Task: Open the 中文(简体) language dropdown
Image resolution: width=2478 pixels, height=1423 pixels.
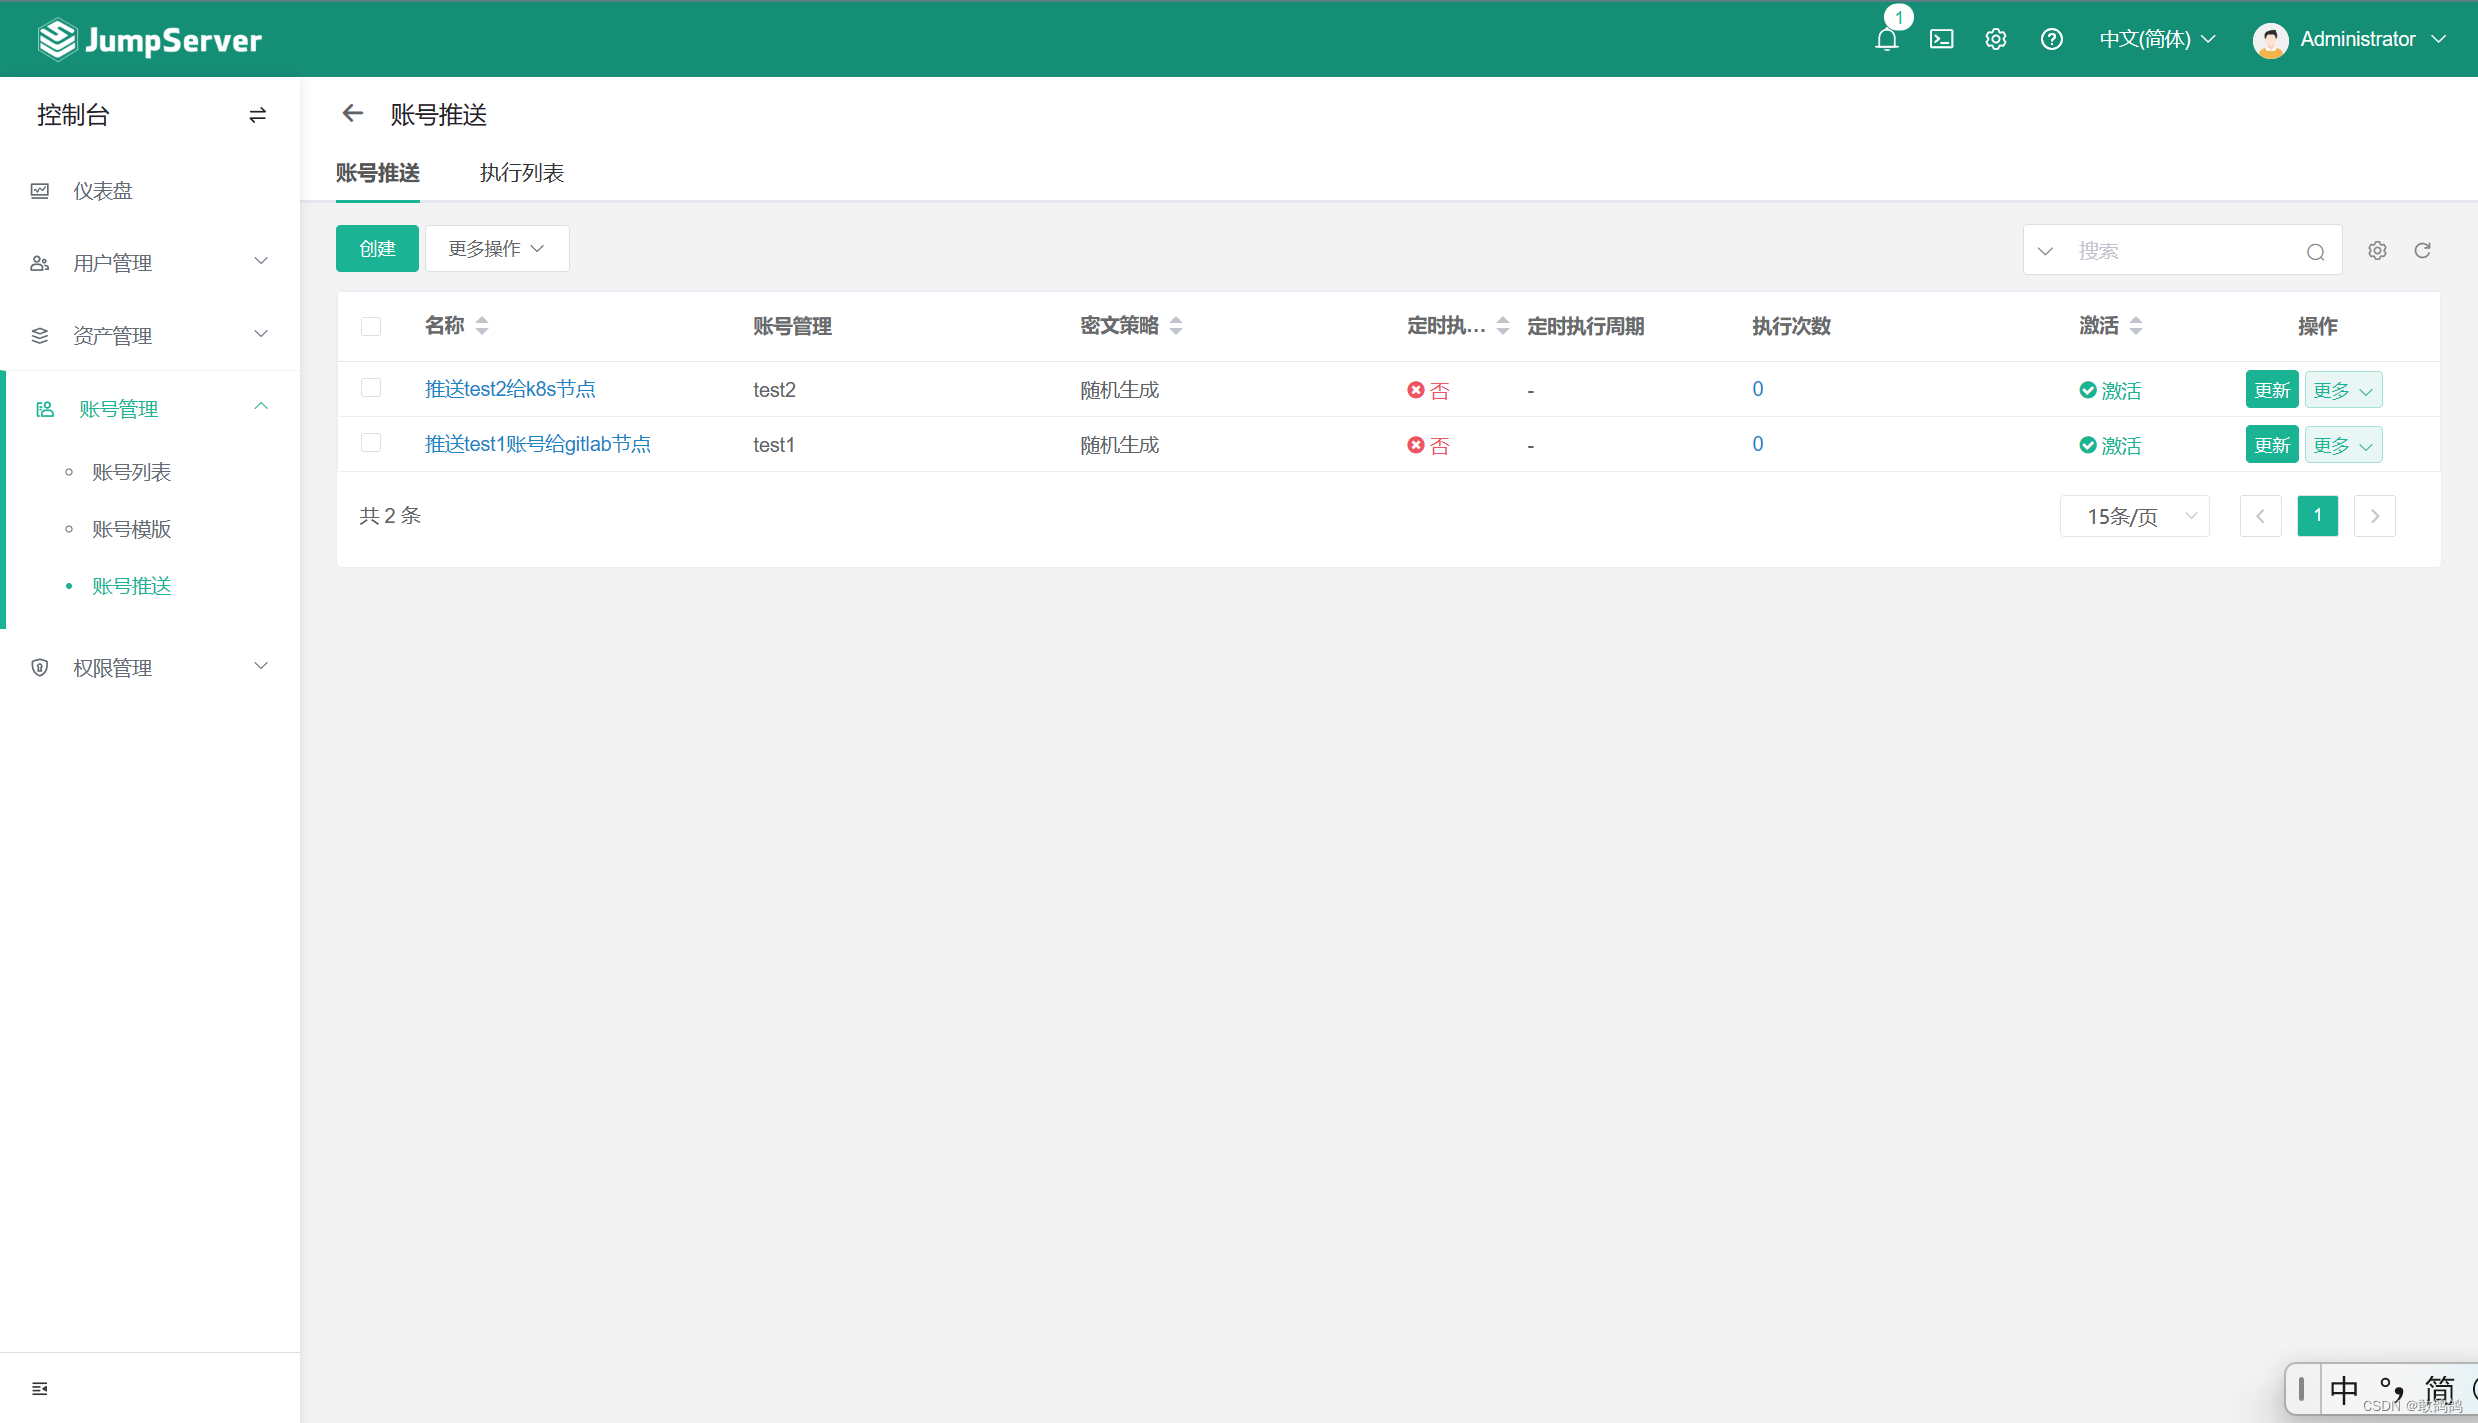Action: tap(2157, 39)
